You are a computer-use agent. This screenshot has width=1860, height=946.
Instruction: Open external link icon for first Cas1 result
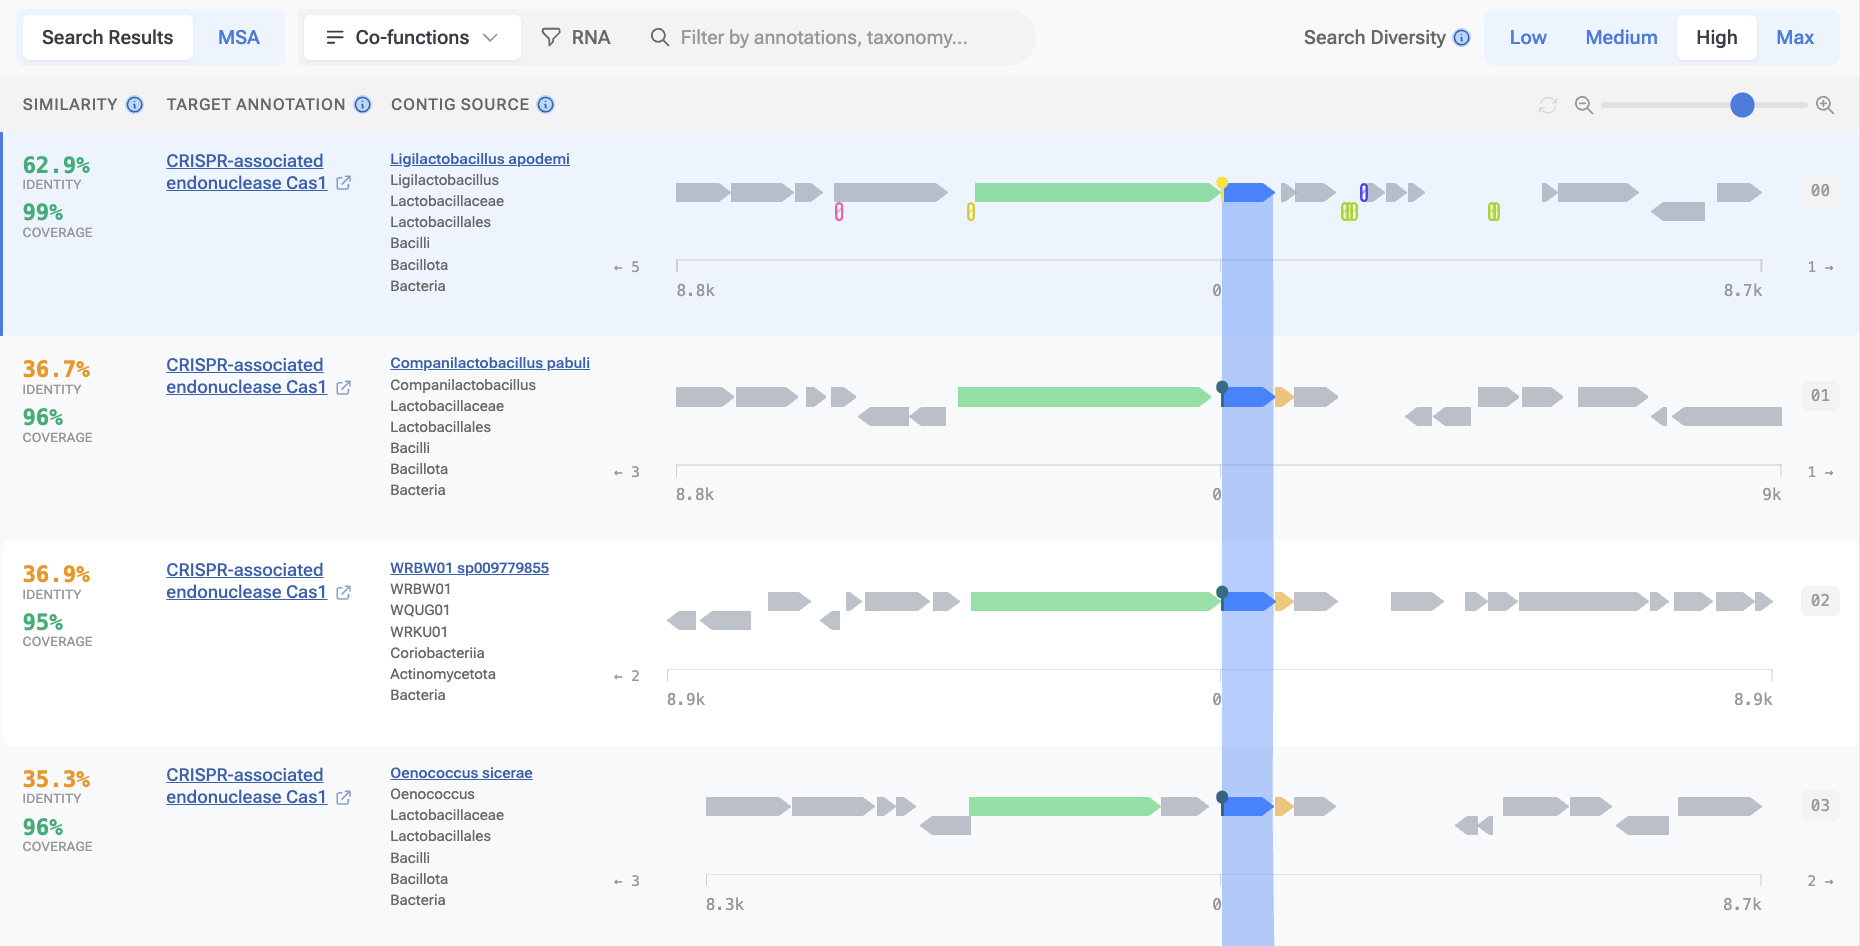[x=344, y=183]
